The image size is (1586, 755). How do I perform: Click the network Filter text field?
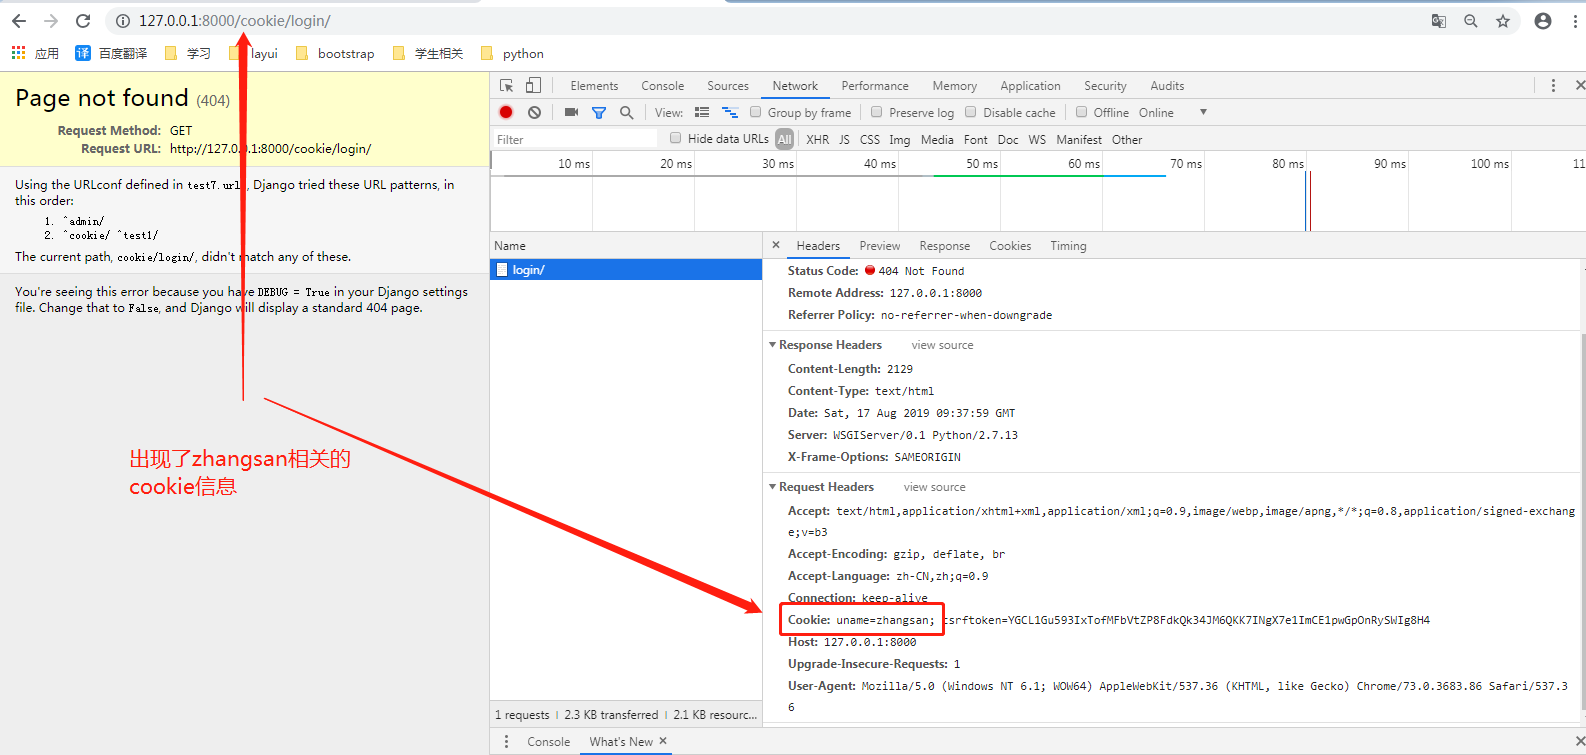click(575, 139)
